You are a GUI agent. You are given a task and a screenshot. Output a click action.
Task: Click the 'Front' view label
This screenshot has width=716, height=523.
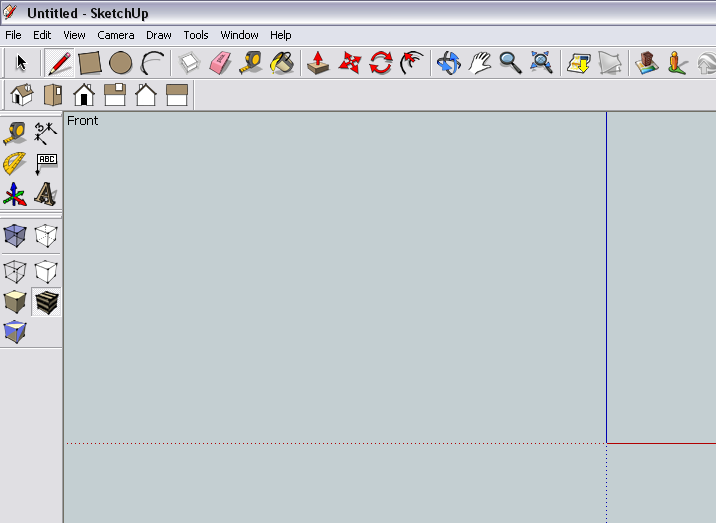(x=83, y=121)
